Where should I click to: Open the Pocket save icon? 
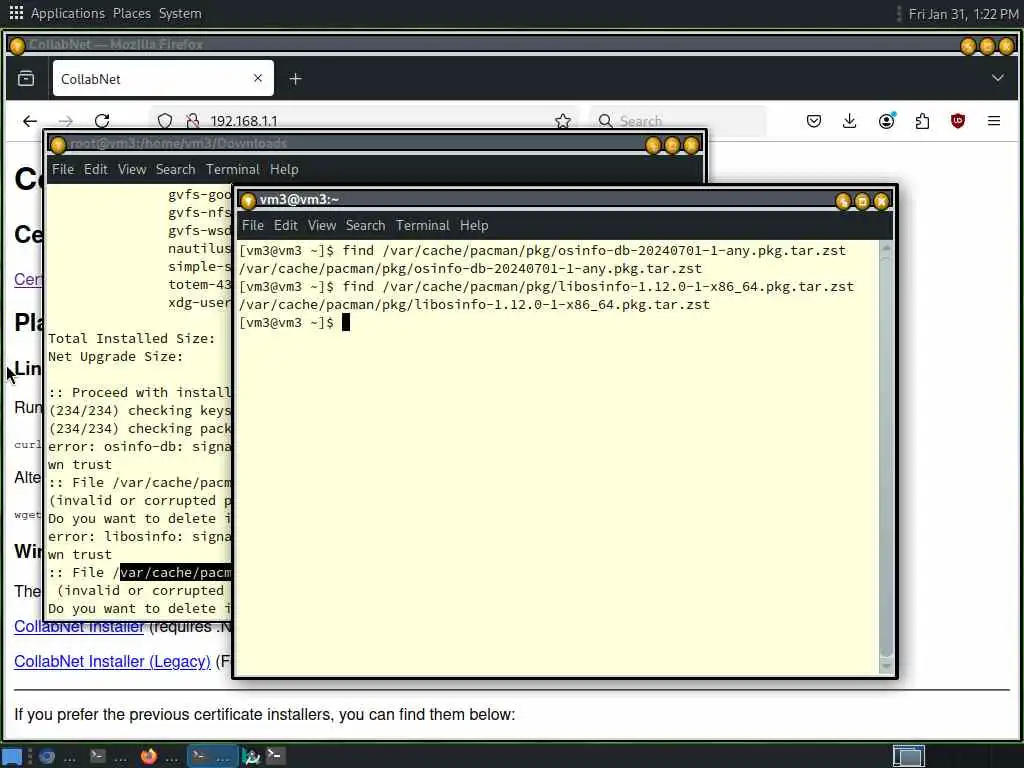[x=814, y=121]
